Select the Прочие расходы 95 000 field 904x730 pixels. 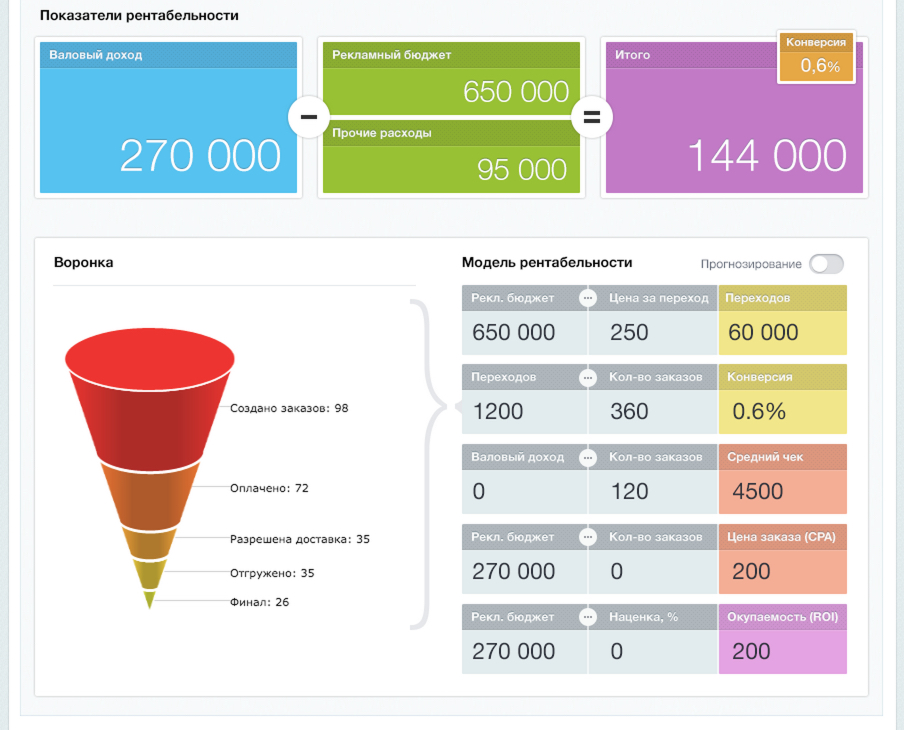tap(450, 169)
